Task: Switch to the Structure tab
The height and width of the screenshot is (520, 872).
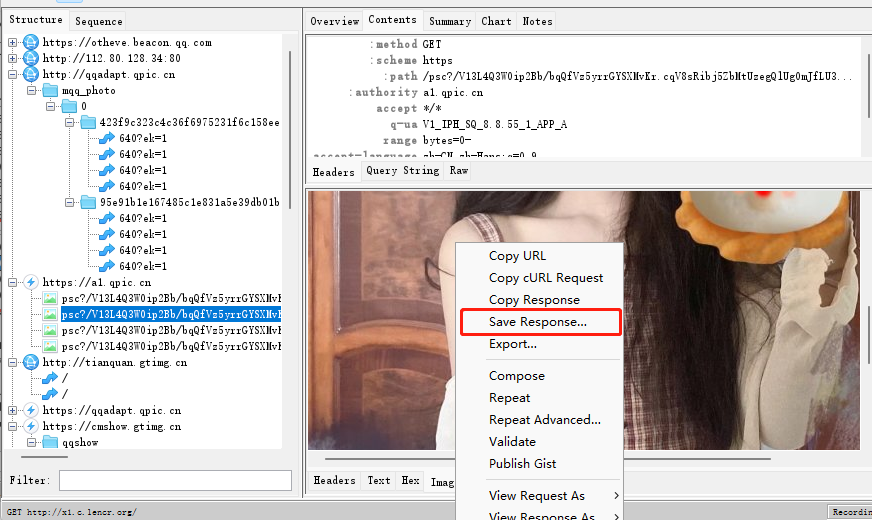Action: tap(36, 20)
